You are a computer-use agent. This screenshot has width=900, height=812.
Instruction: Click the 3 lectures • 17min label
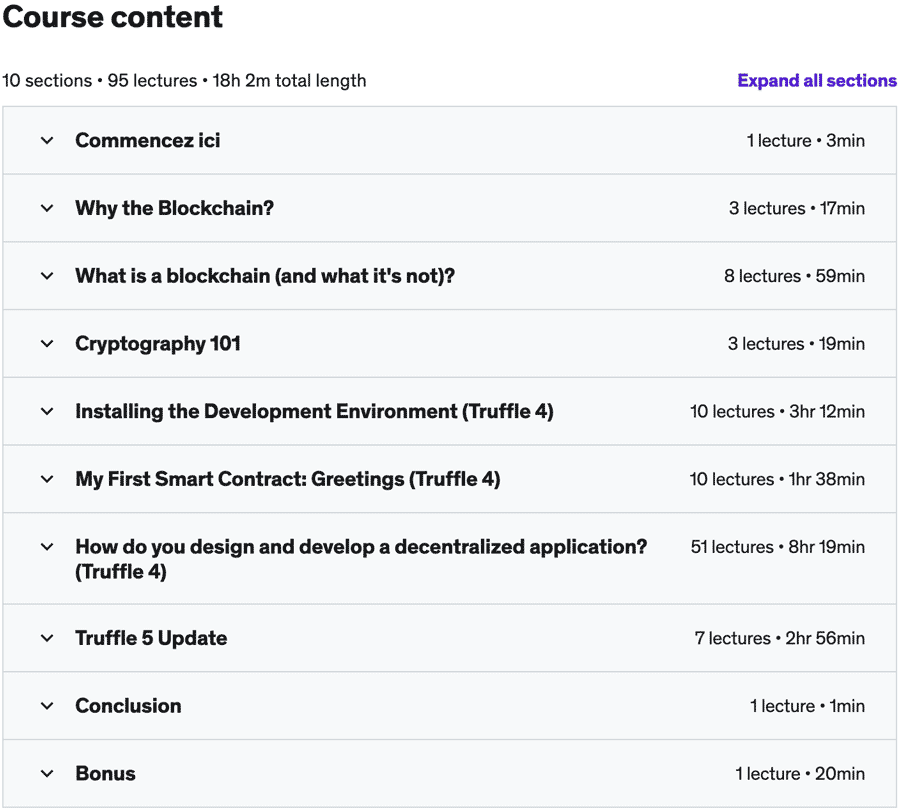click(x=797, y=208)
